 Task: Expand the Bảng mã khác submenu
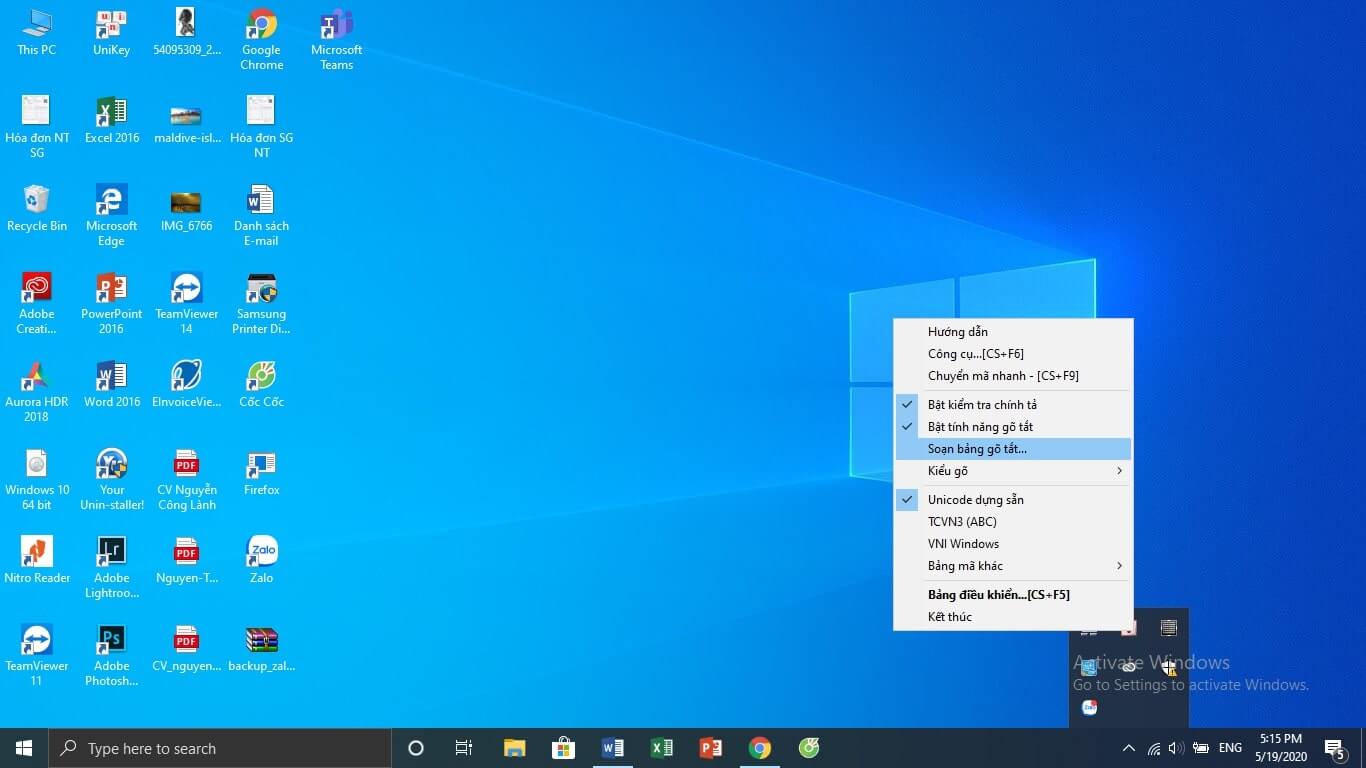pyautogui.click(x=1013, y=565)
